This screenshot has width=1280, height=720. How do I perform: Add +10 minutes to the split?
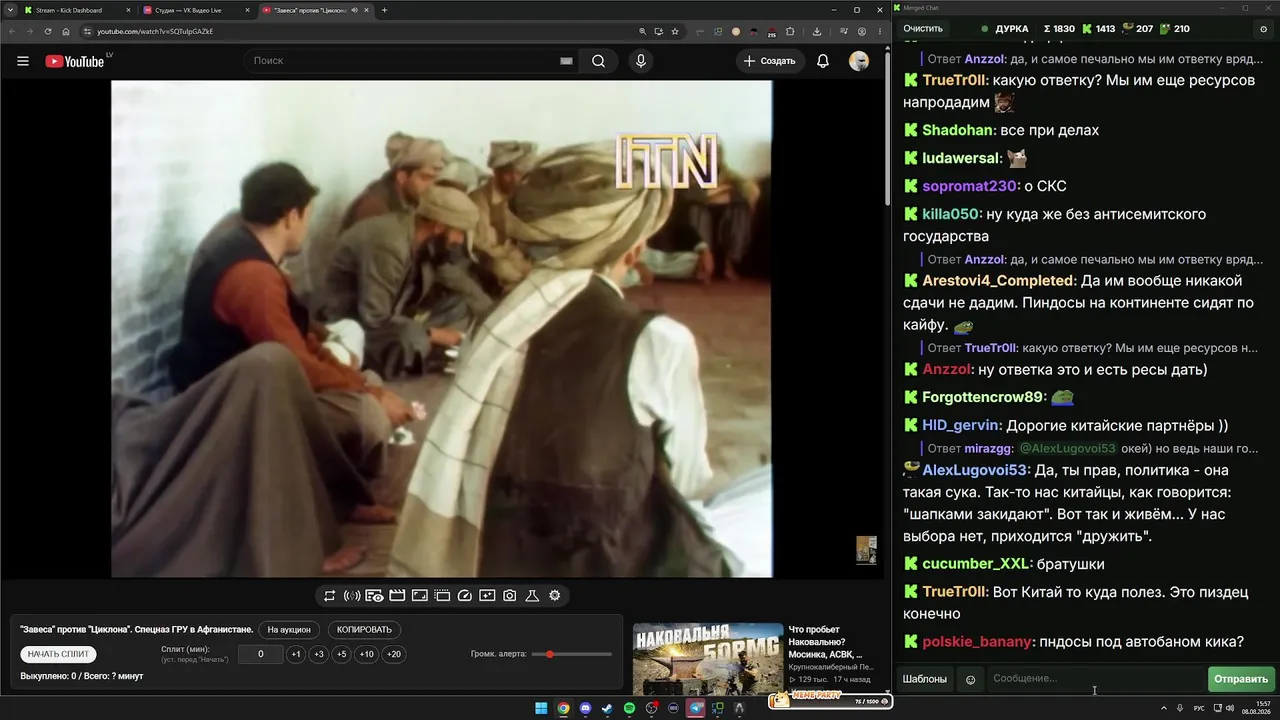367,654
